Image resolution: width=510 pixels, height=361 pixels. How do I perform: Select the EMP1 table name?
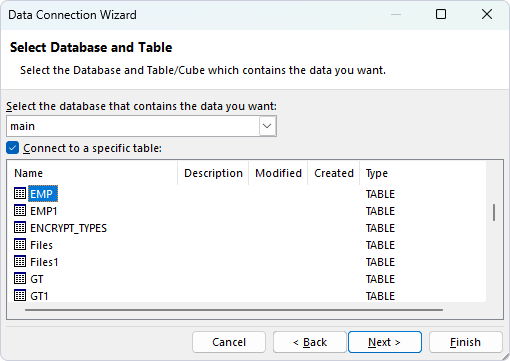(x=44, y=211)
